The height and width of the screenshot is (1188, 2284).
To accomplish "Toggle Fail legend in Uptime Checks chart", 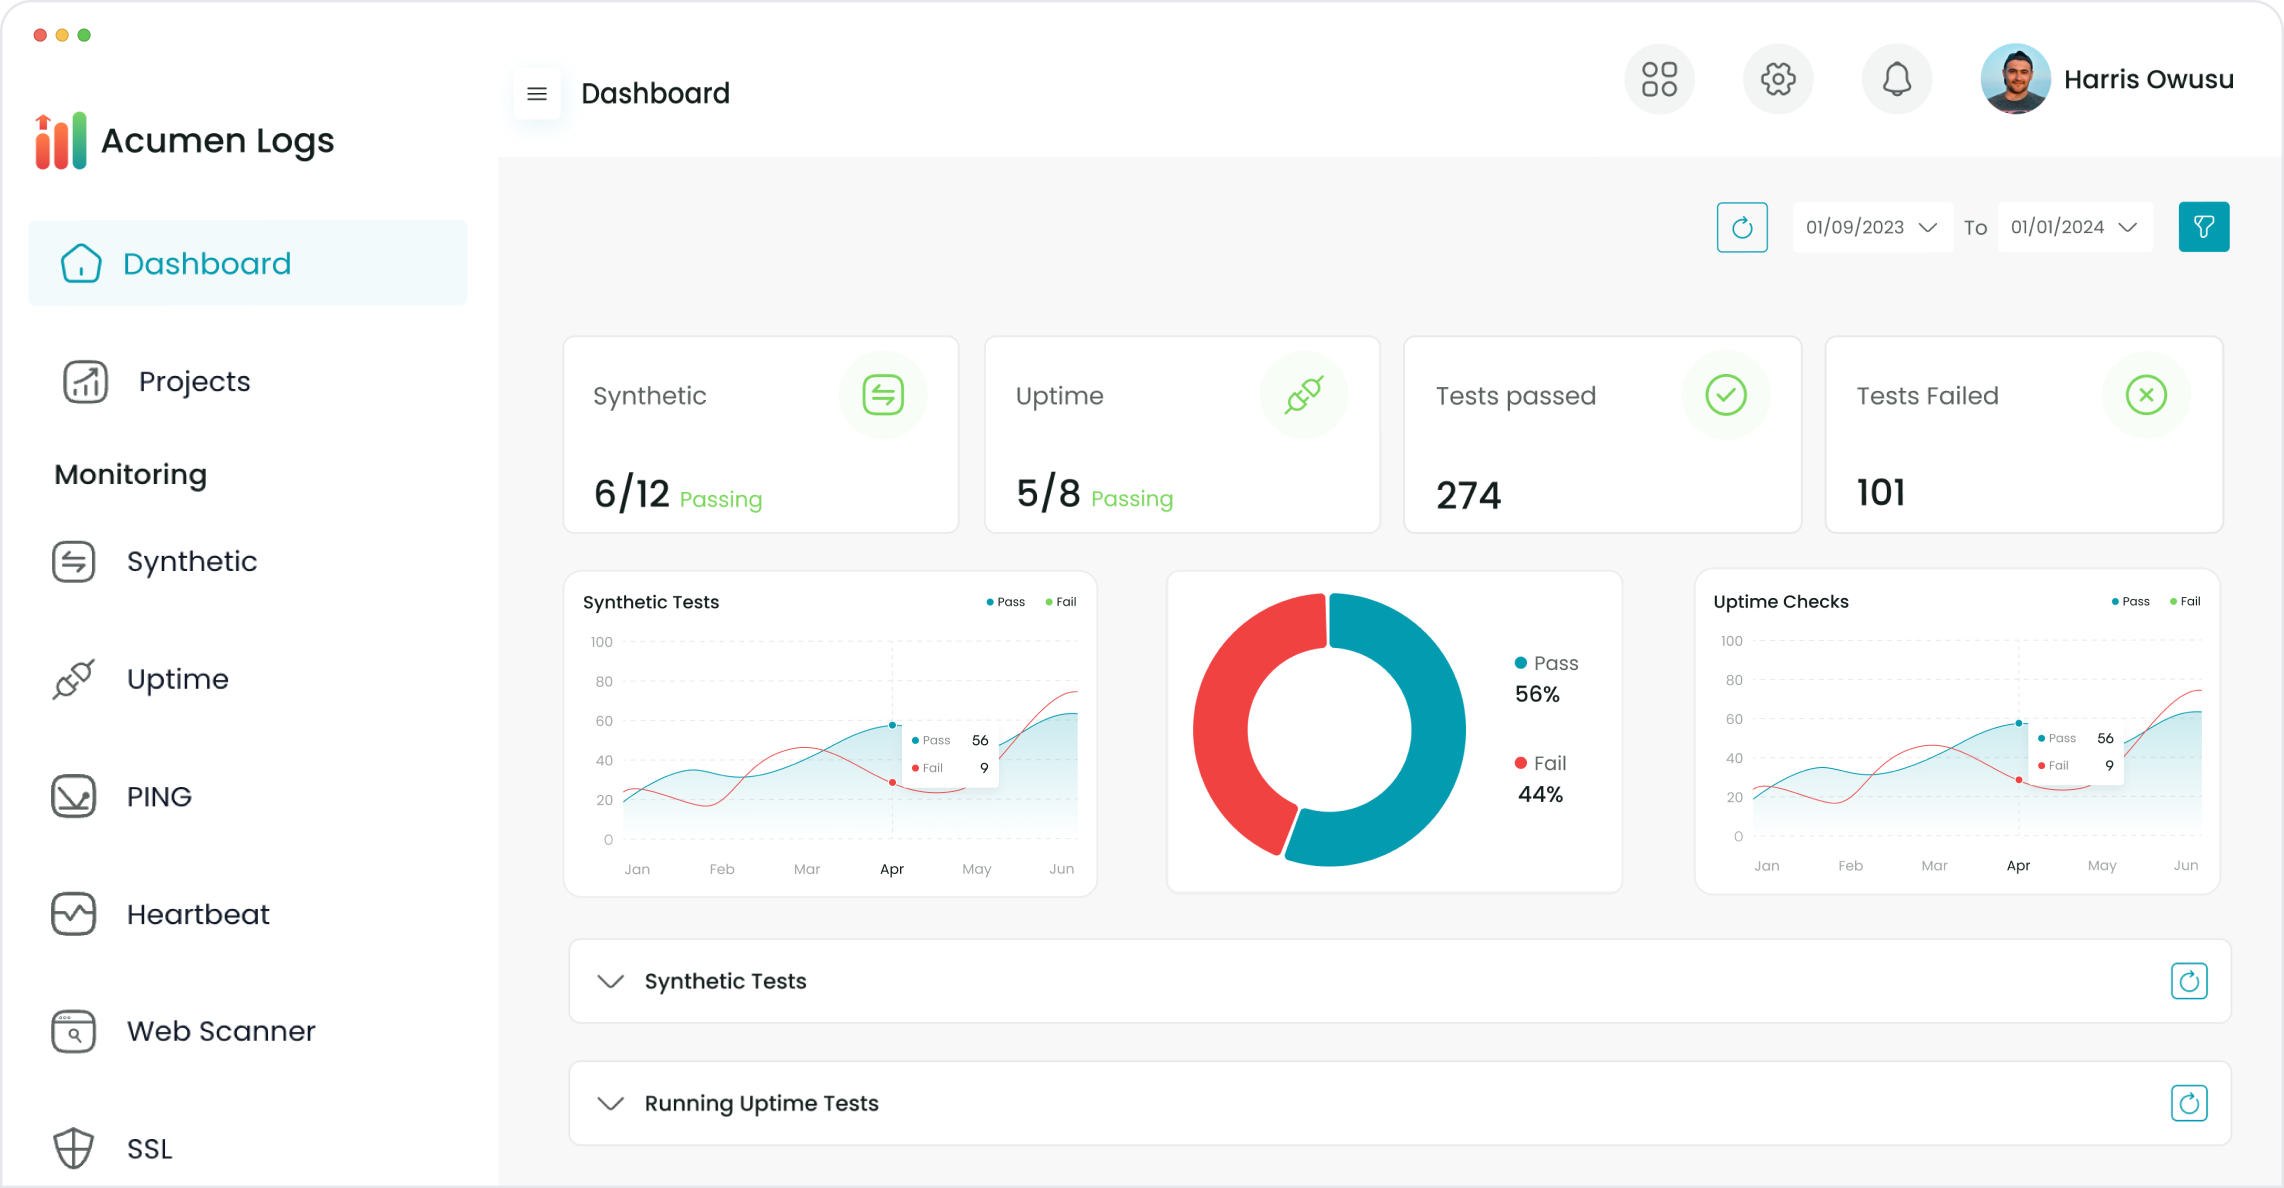I will [x=2185, y=601].
